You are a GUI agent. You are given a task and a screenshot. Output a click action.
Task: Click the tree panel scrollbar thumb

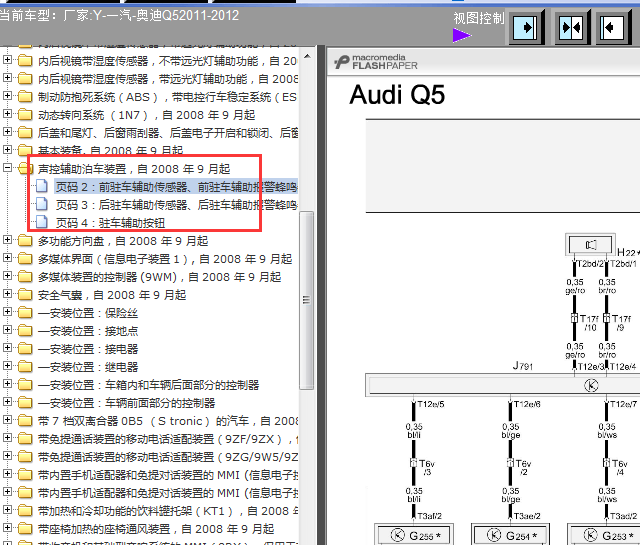[307, 300]
